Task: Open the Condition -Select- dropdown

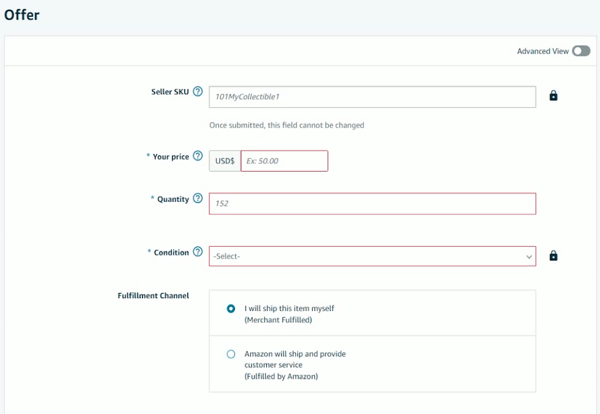Action: (372, 256)
